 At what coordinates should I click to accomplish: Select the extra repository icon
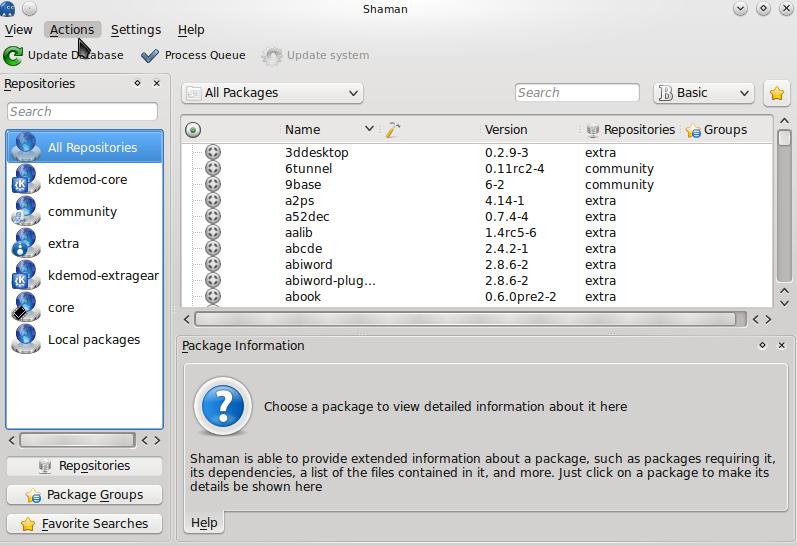[25, 244]
